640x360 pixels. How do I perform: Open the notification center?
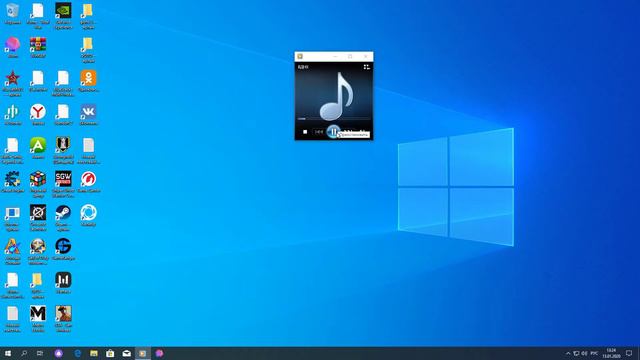click(629, 353)
